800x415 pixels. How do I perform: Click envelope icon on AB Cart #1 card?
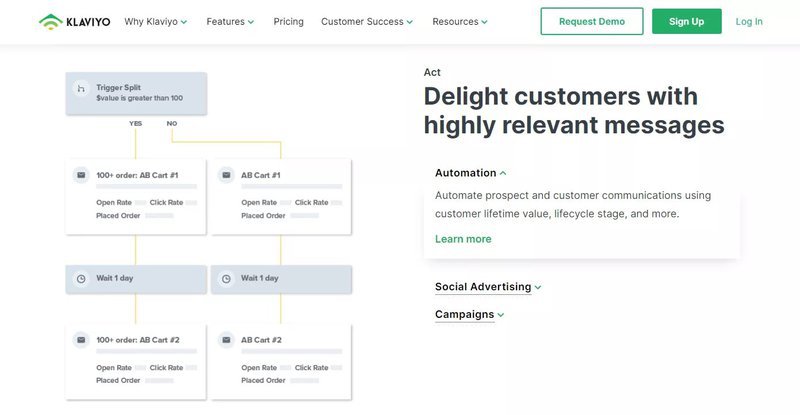[x=226, y=175]
